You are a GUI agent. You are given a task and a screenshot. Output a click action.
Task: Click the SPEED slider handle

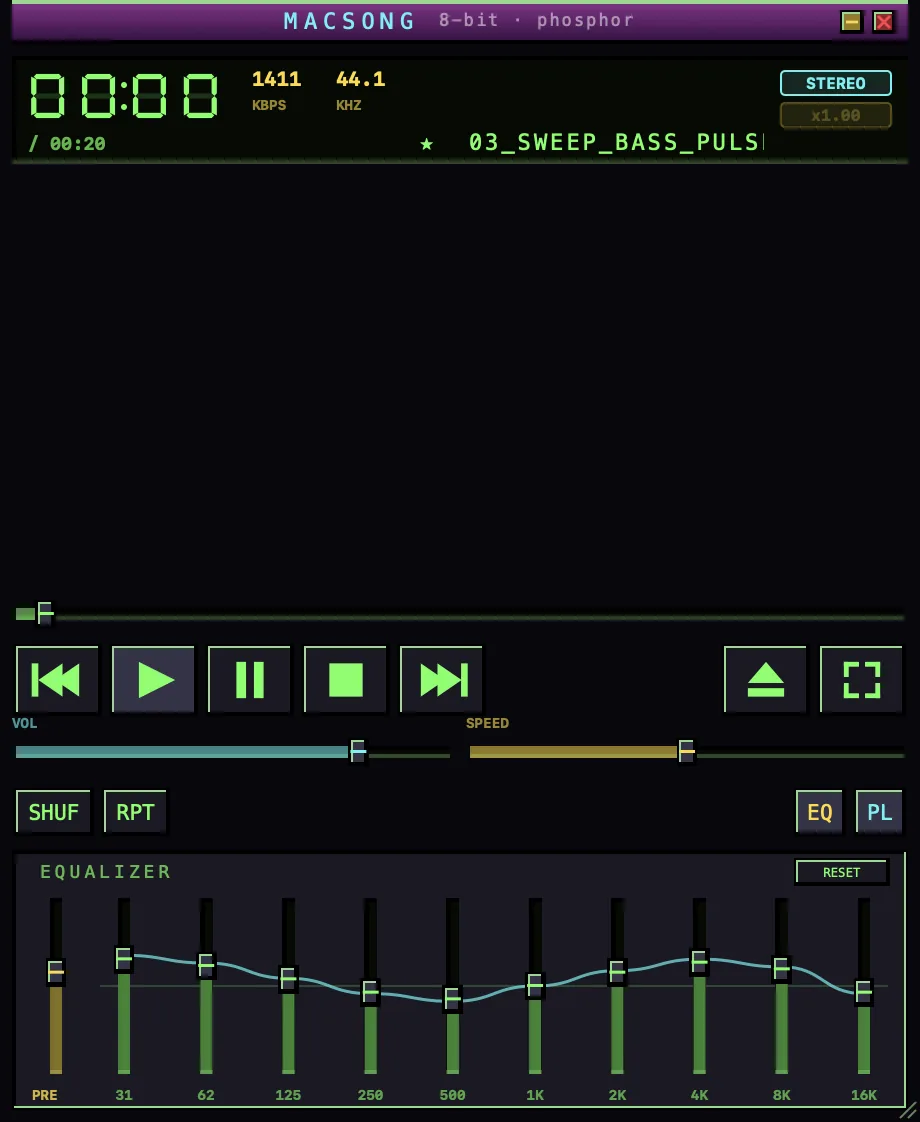point(686,751)
